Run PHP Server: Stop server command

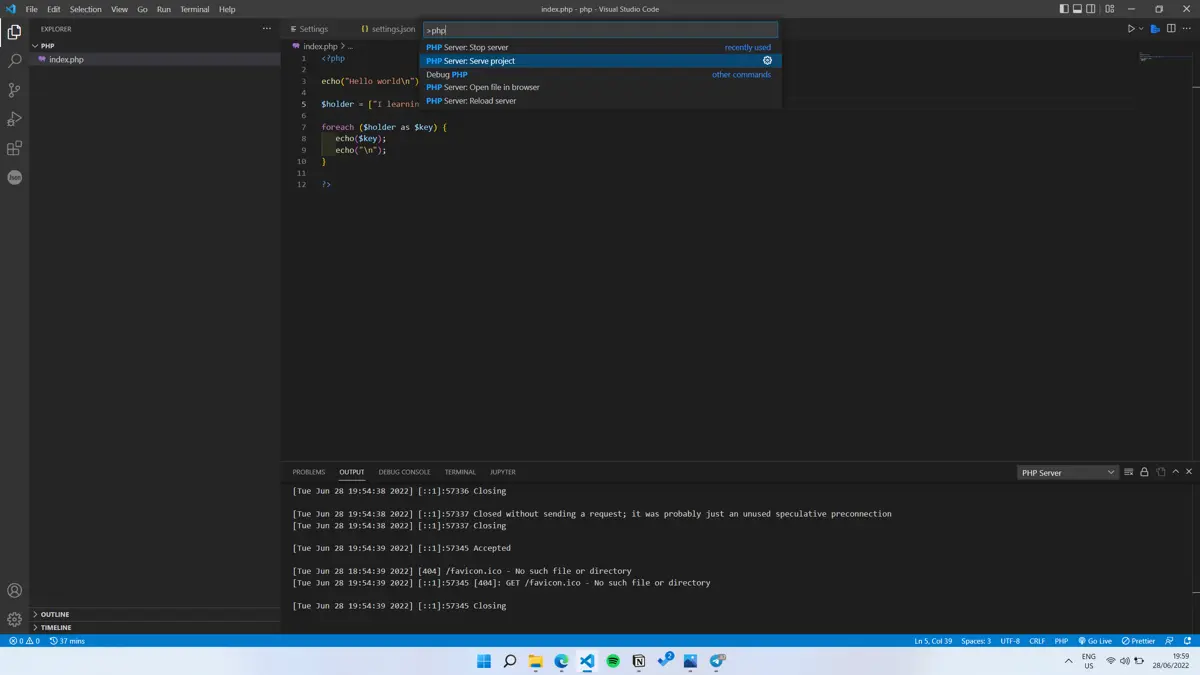coord(600,47)
